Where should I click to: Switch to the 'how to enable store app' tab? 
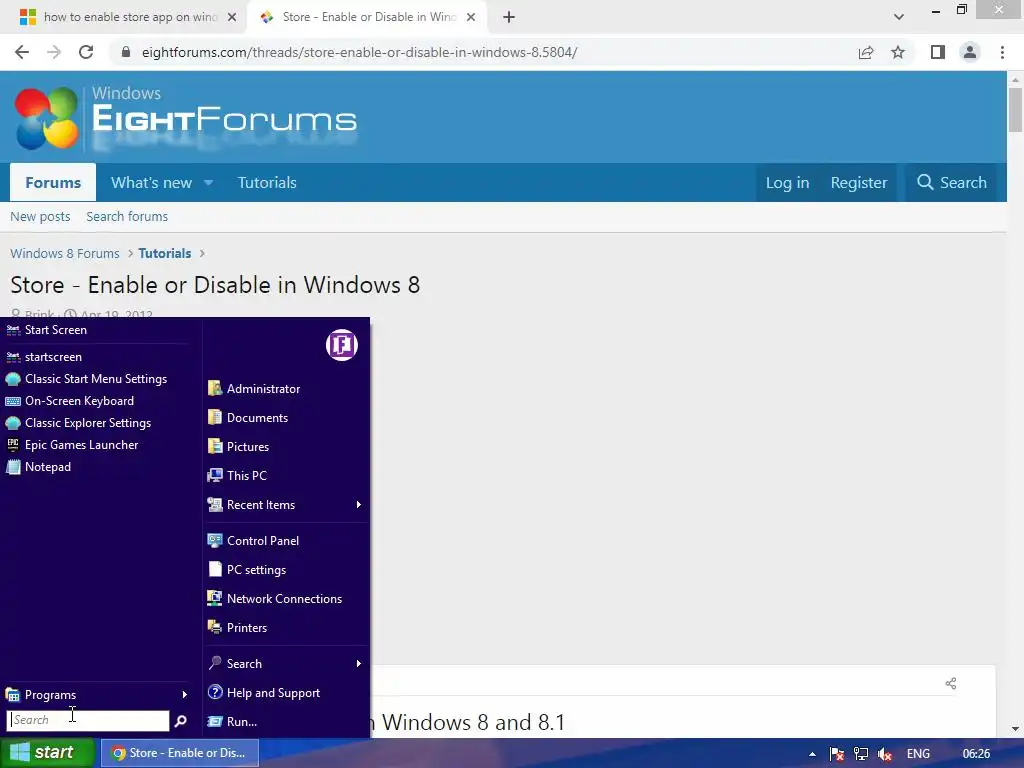129,17
